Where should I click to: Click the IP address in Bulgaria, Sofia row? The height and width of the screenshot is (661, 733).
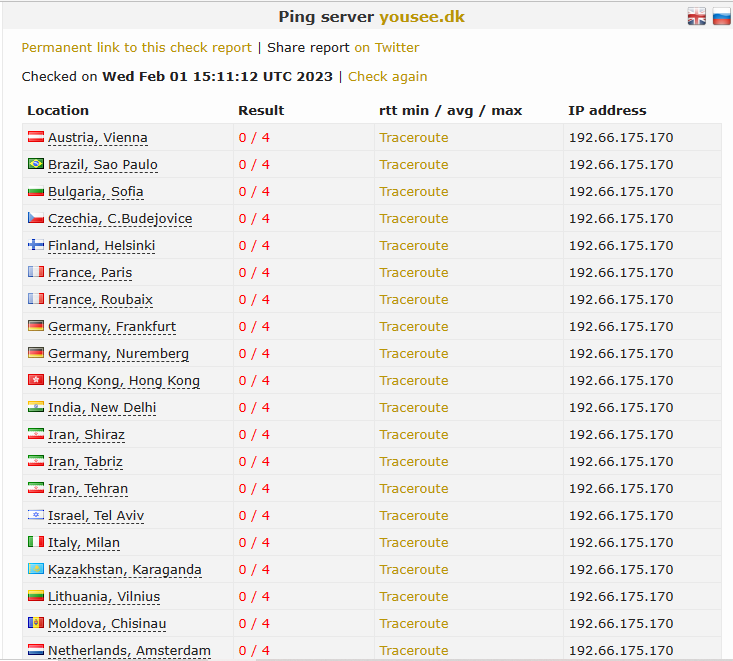(x=621, y=192)
